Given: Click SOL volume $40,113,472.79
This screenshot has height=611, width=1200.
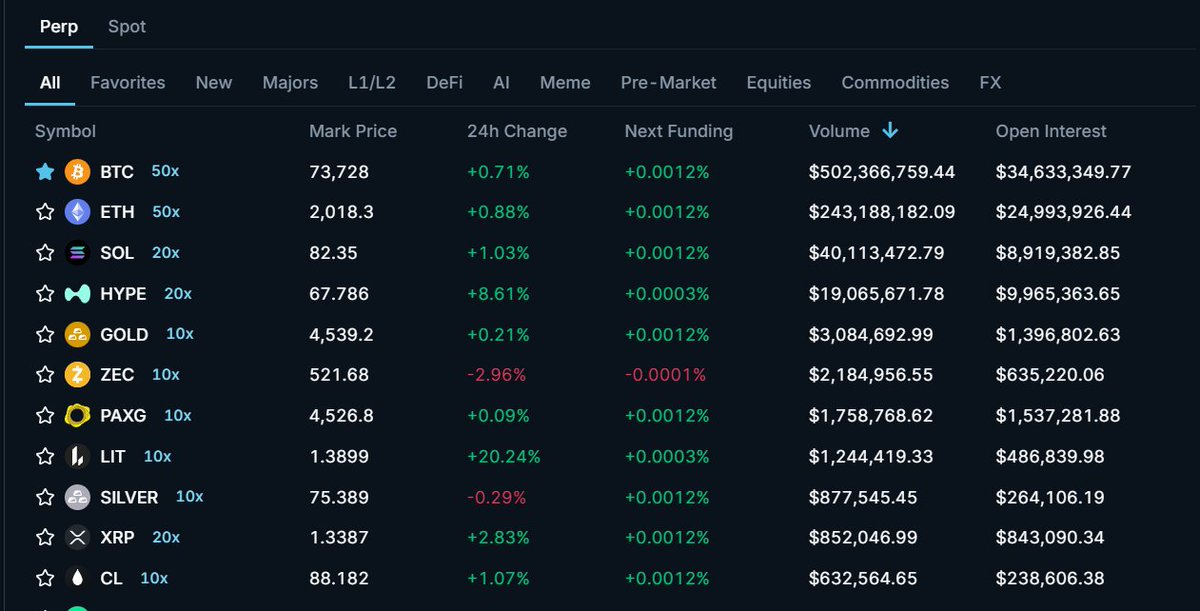Looking at the screenshot, I should (877, 253).
